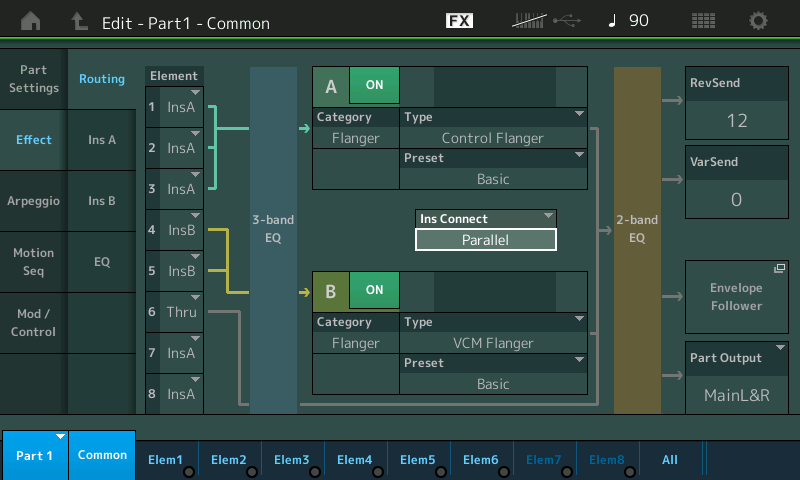
Task: Click the Common button
Action: click(x=102, y=456)
